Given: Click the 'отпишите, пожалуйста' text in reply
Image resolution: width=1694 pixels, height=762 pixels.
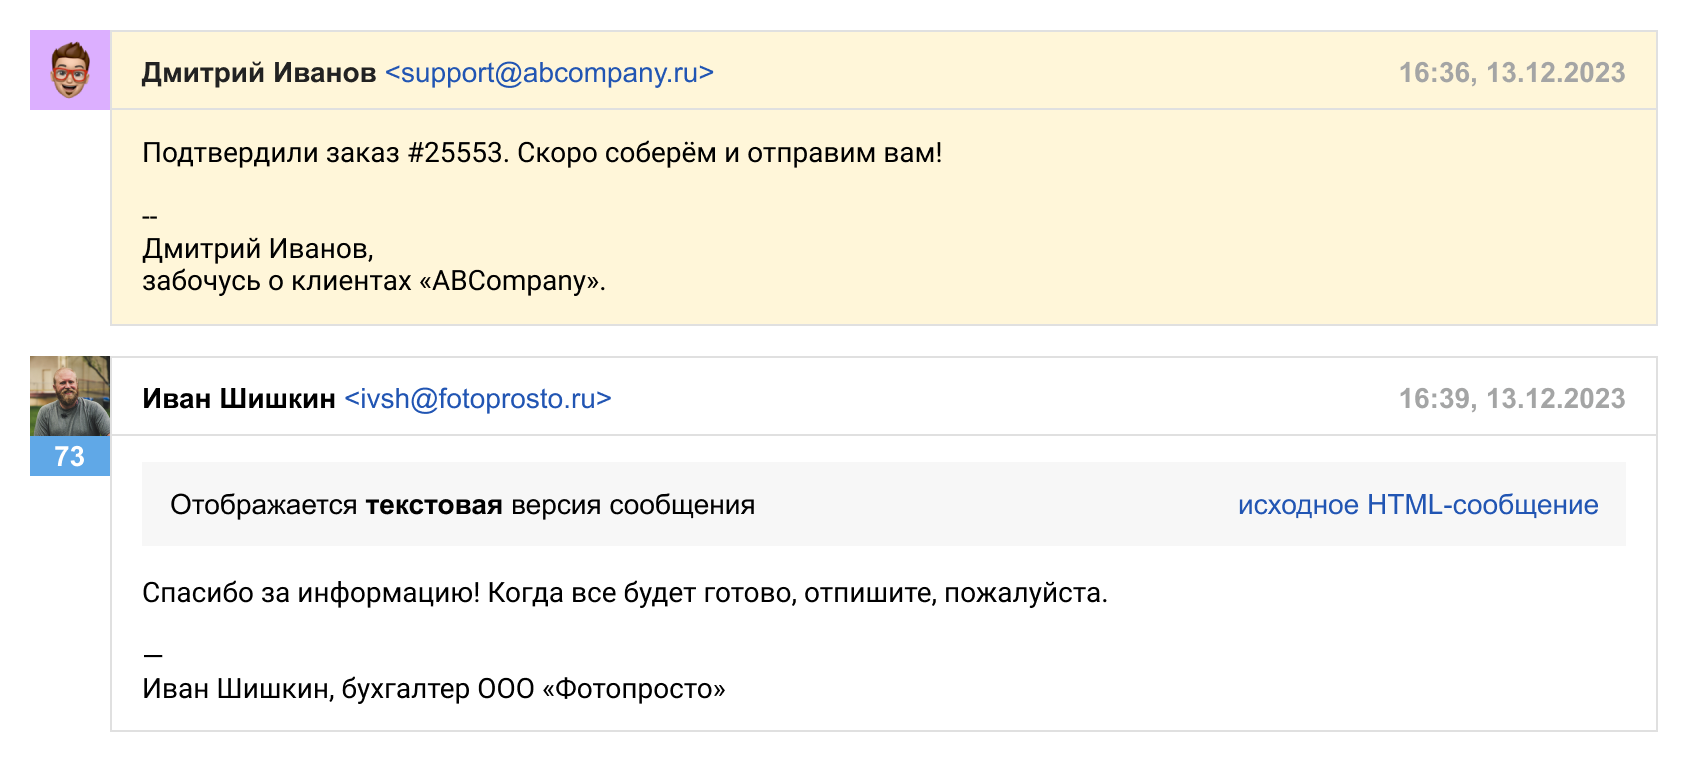Looking at the screenshot, I should (x=955, y=593).
